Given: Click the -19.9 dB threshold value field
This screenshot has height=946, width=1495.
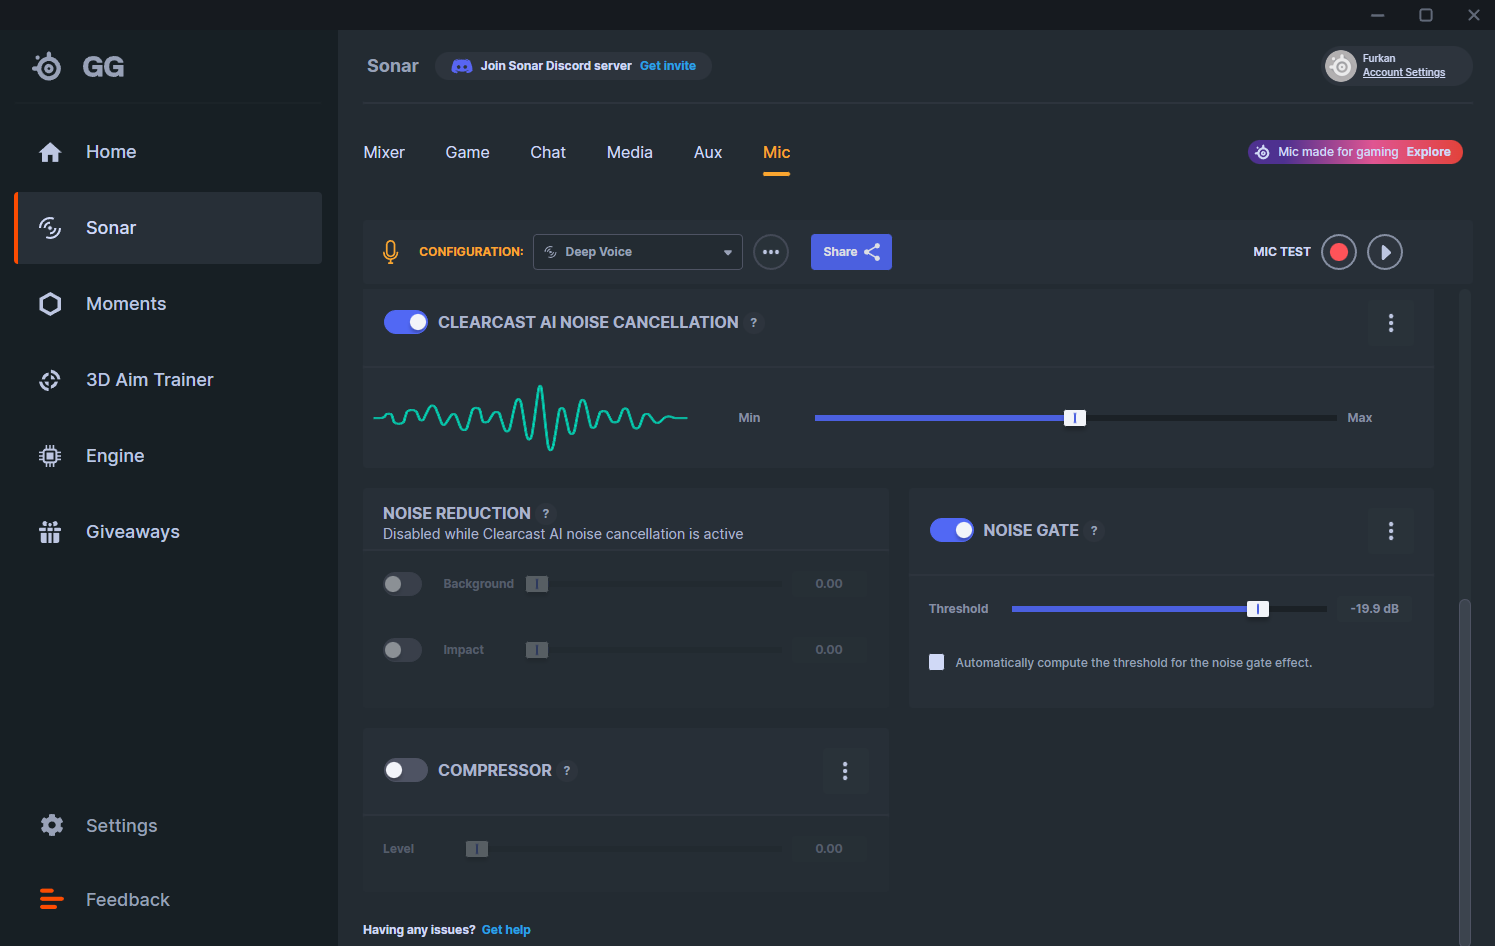Looking at the screenshot, I should [1375, 609].
